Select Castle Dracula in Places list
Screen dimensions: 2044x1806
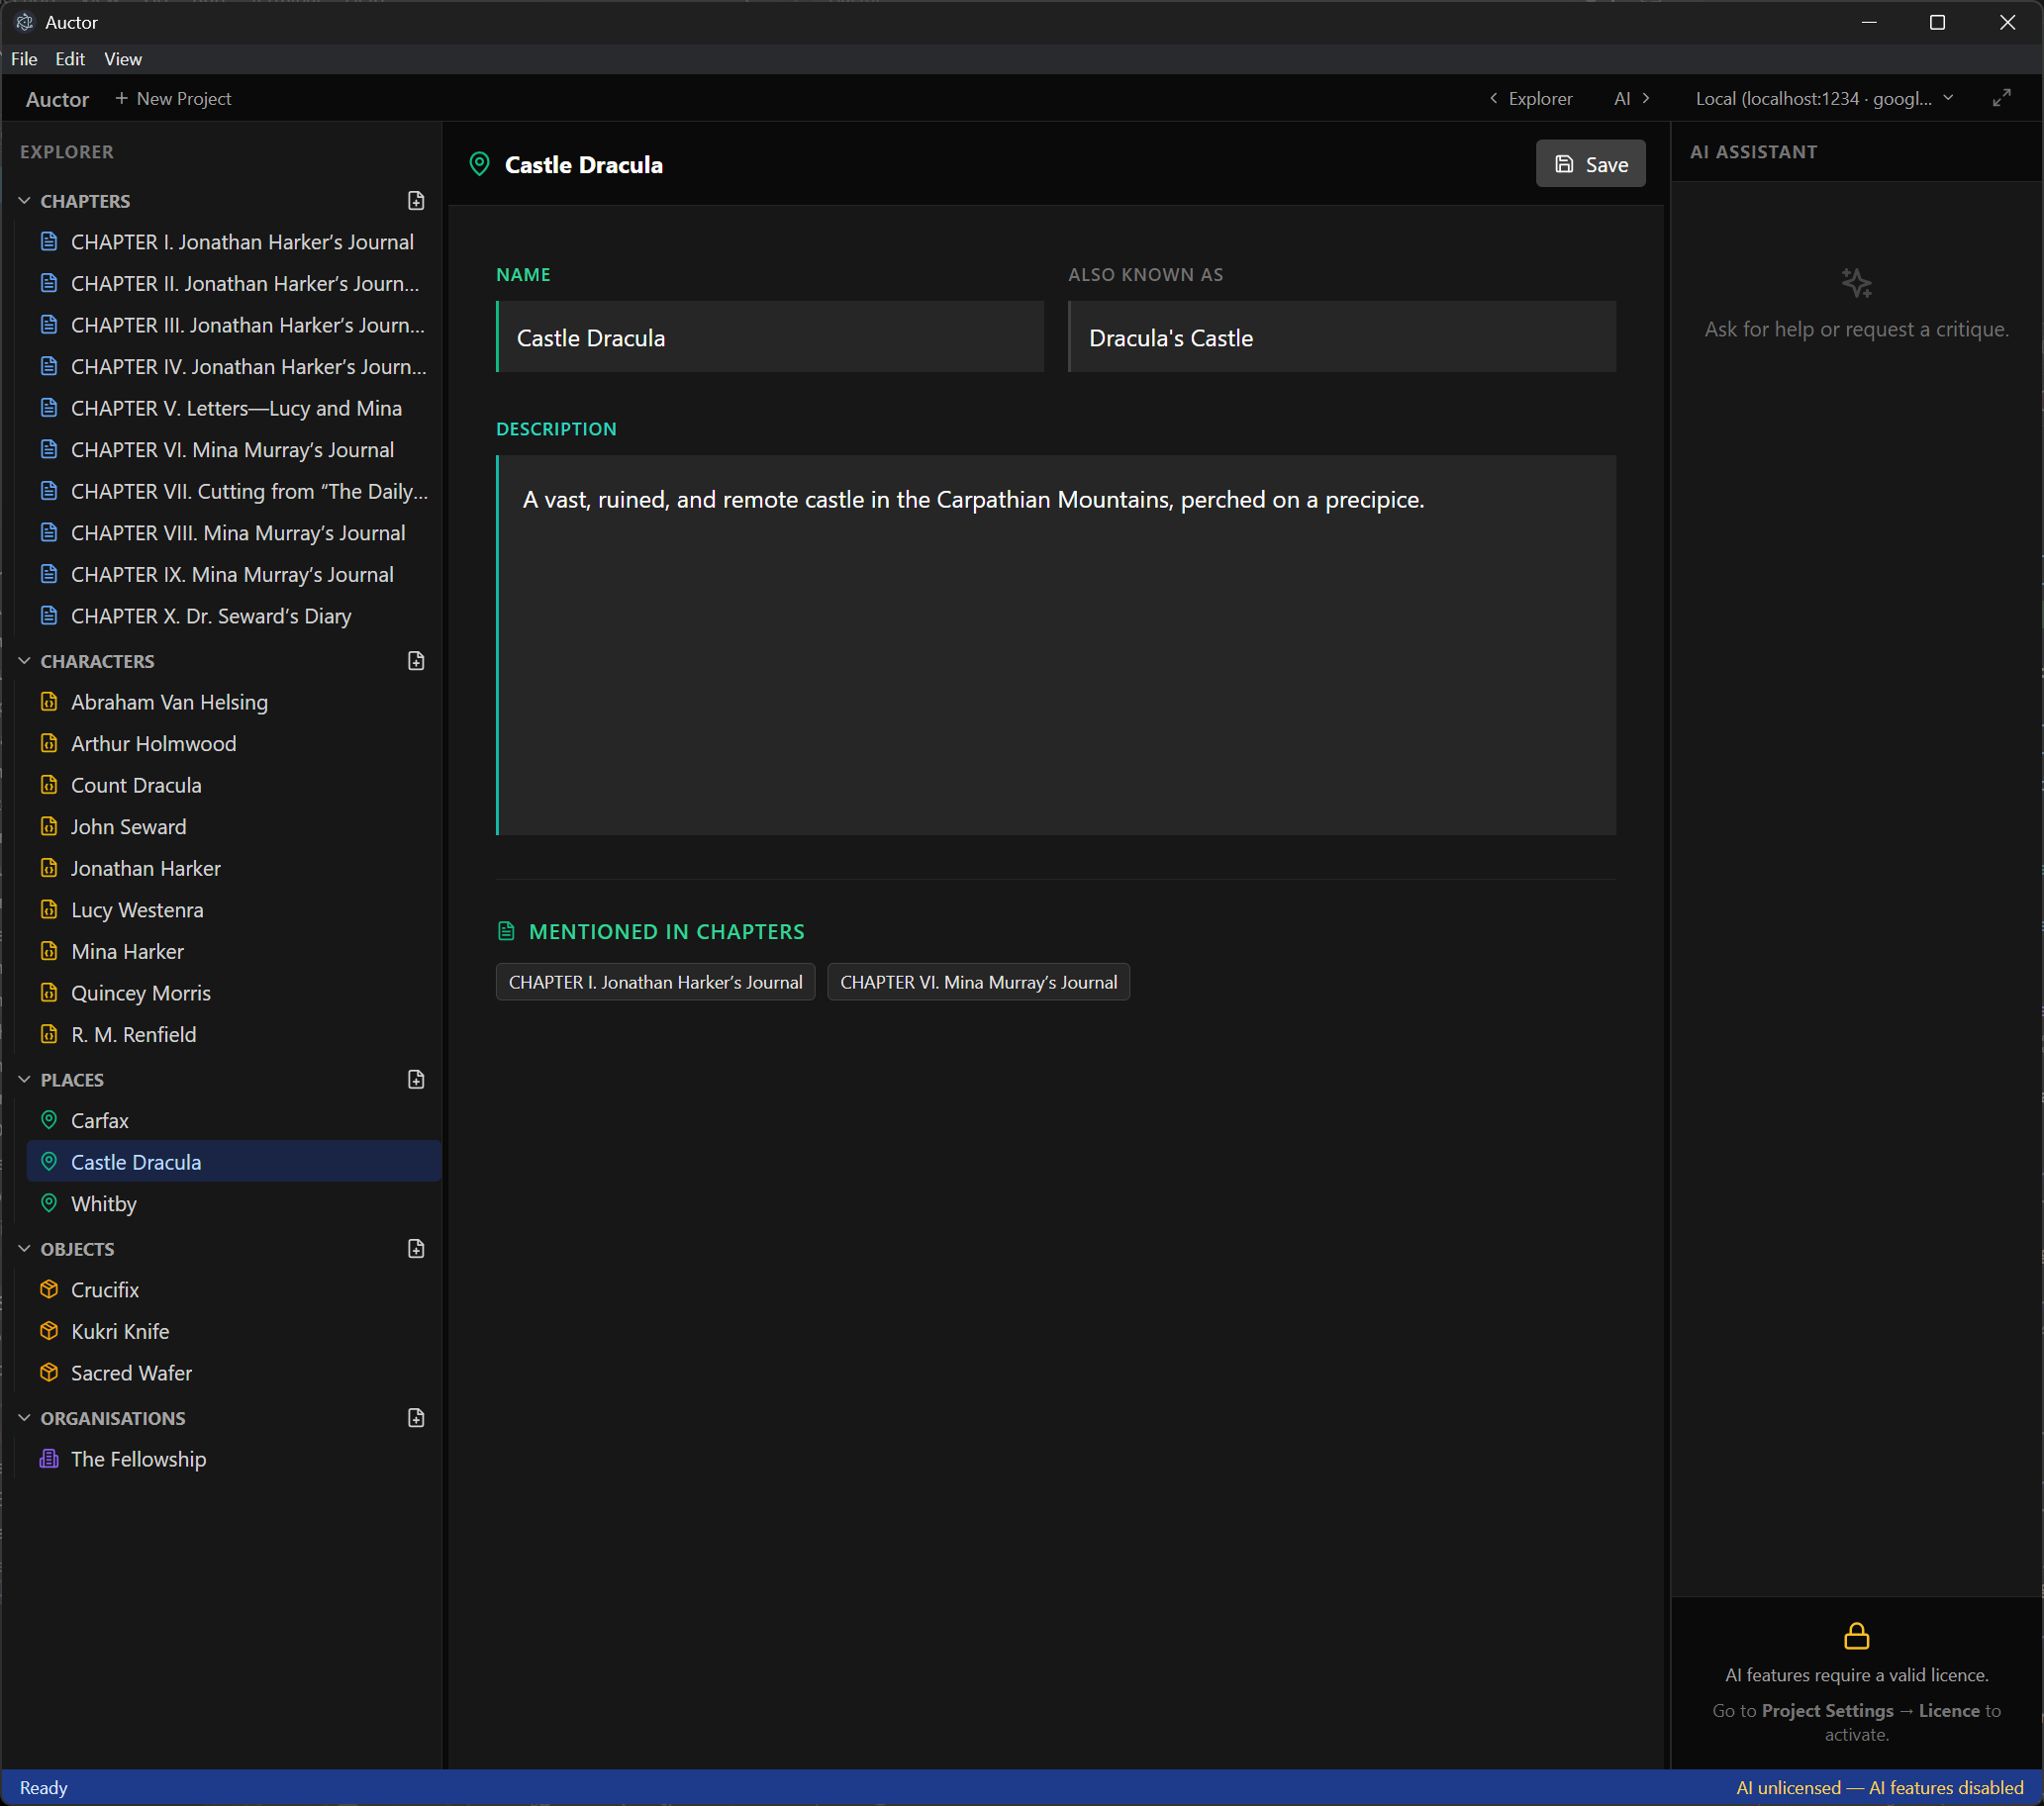[234, 1161]
